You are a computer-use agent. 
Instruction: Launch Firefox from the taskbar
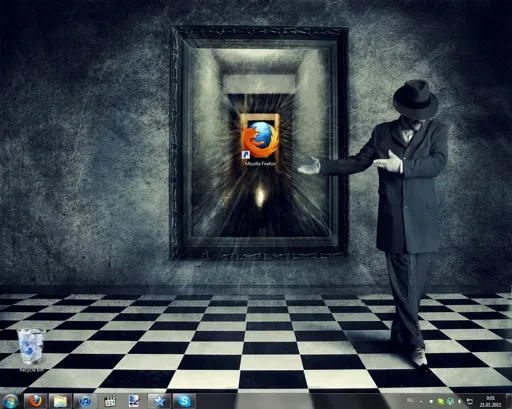(x=35, y=401)
